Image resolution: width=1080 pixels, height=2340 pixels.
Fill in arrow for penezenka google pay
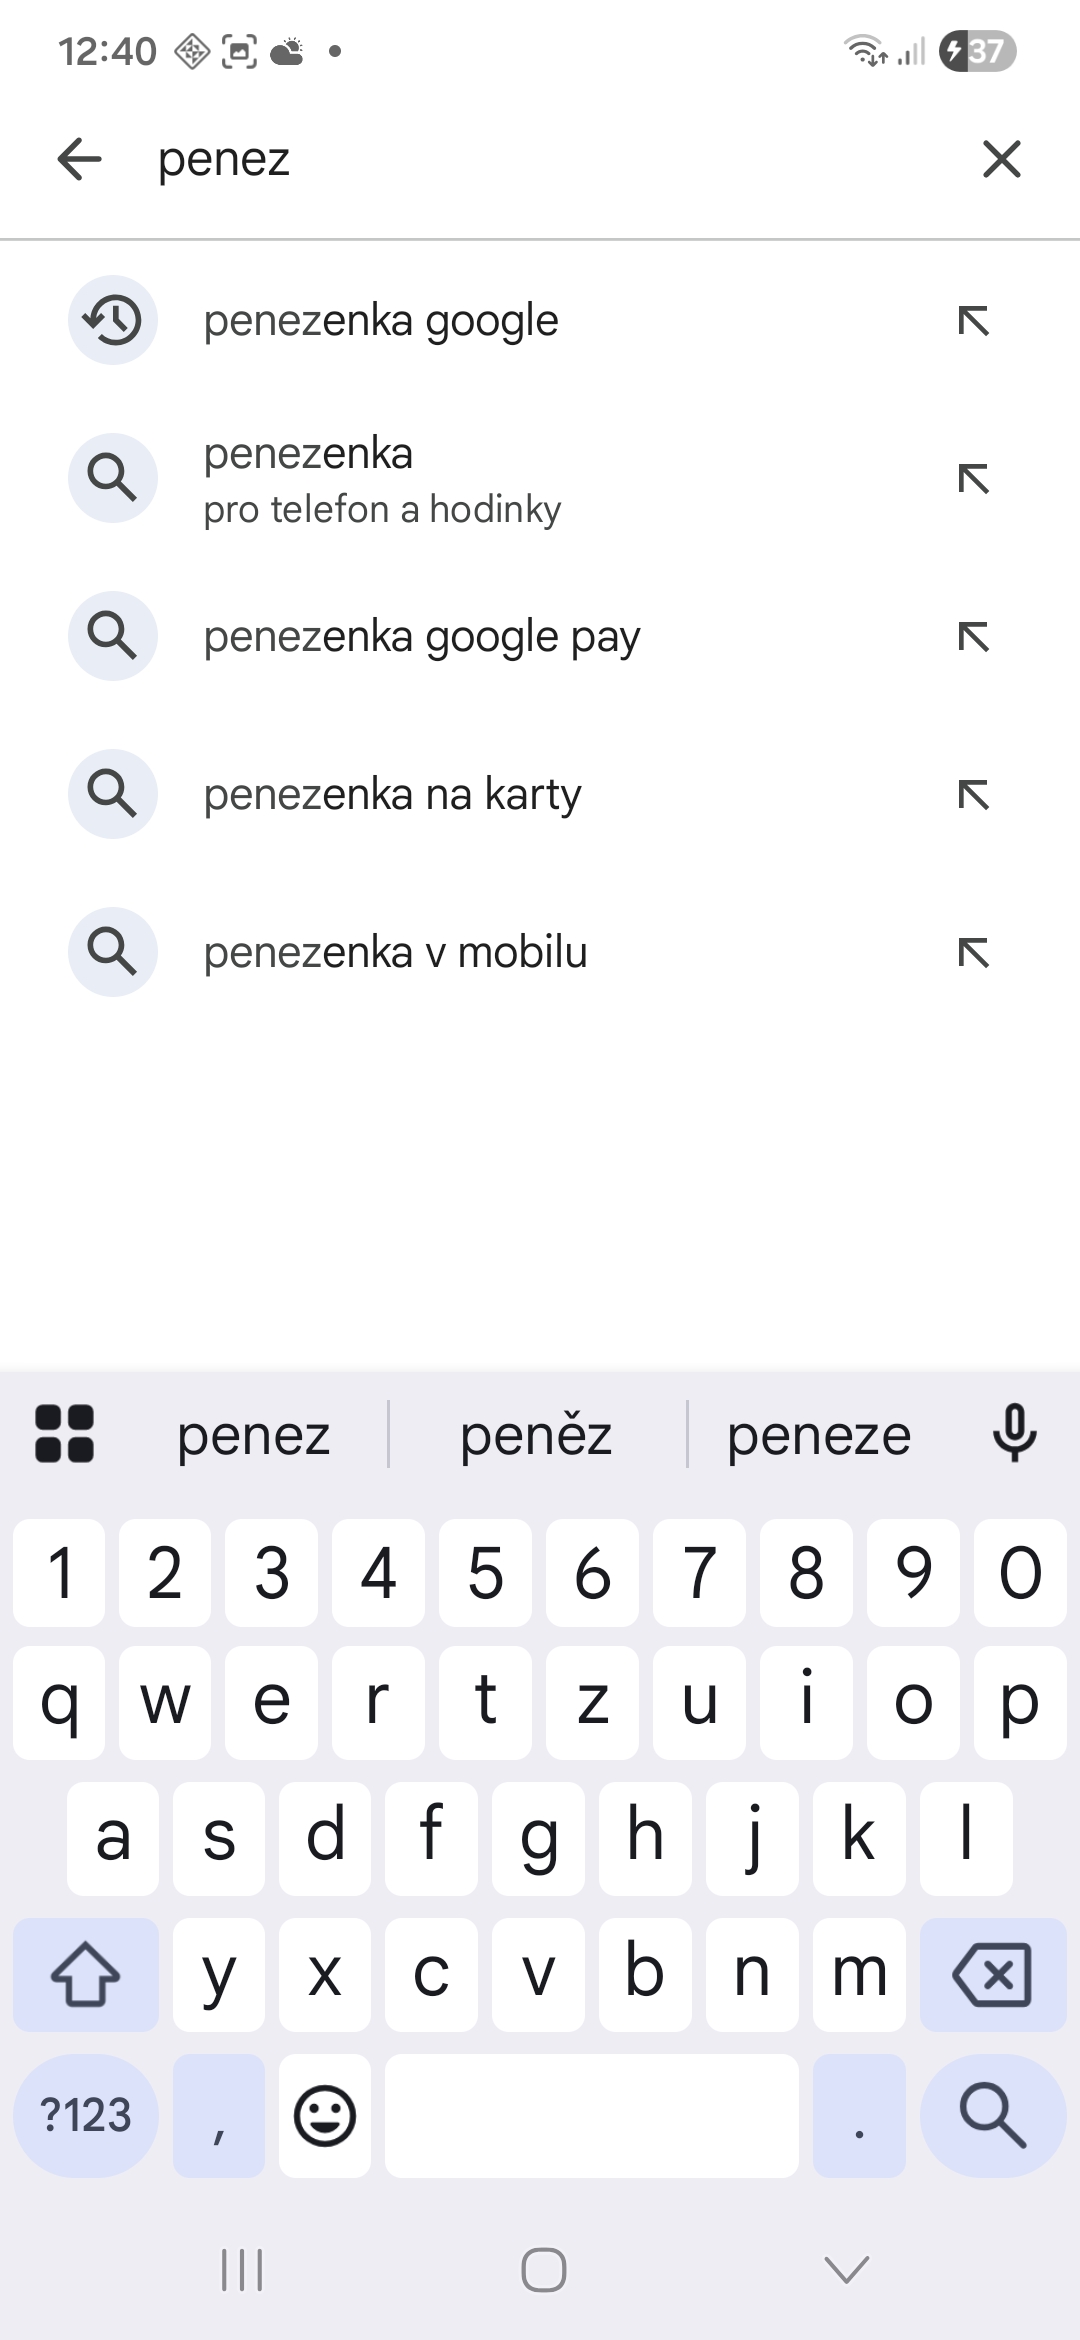973,636
